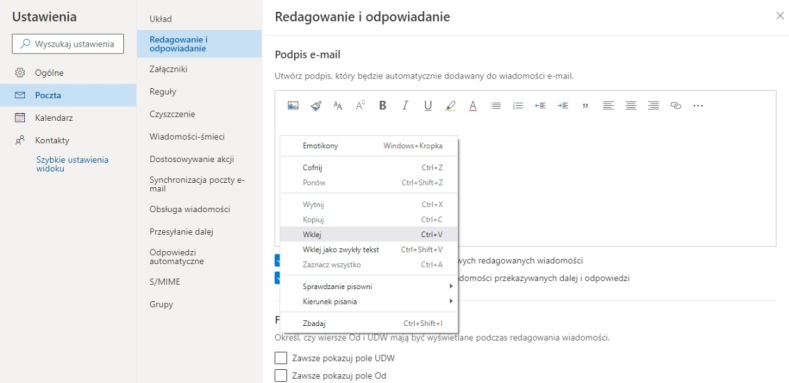Click the insert picture icon in signature toolbar
The width and height of the screenshot is (789, 383).
tap(293, 106)
